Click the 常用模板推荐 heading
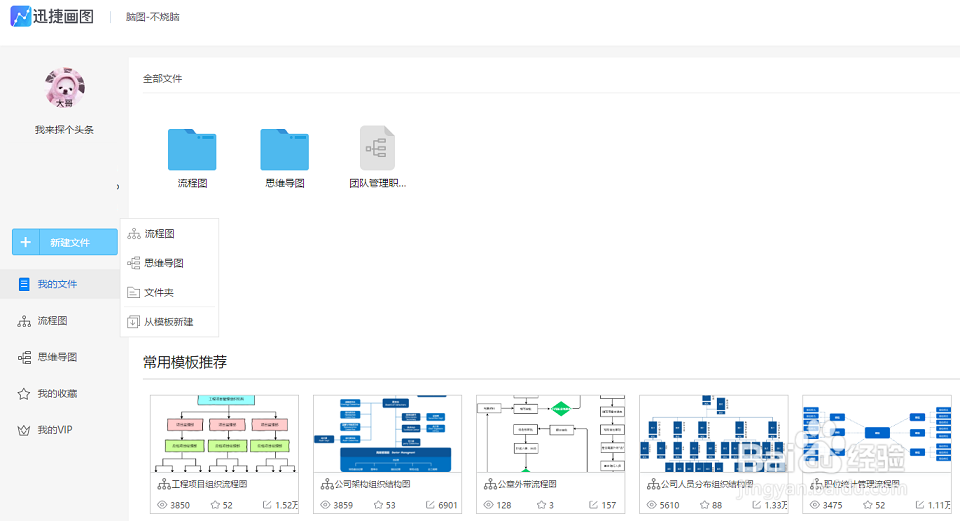Viewport: 960px width, 521px height. click(x=185, y=362)
